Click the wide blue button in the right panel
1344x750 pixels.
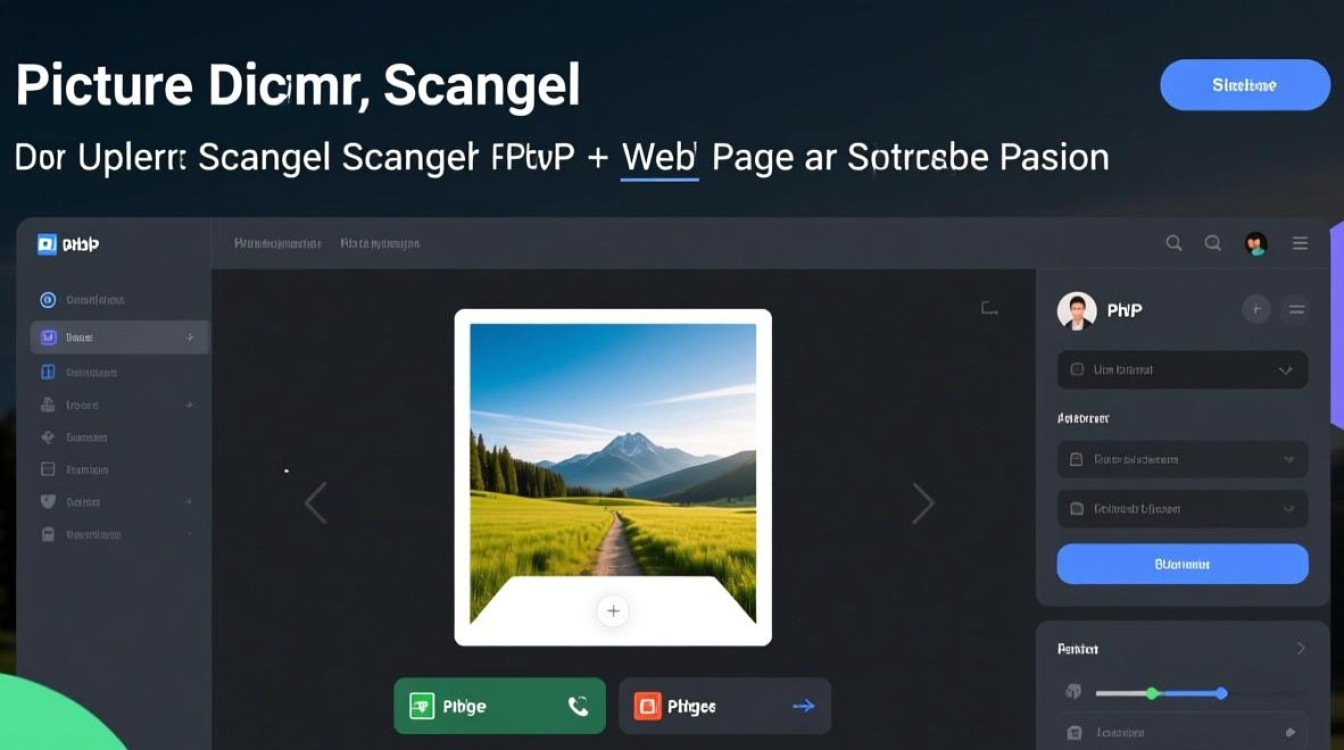click(x=1182, y=564)
